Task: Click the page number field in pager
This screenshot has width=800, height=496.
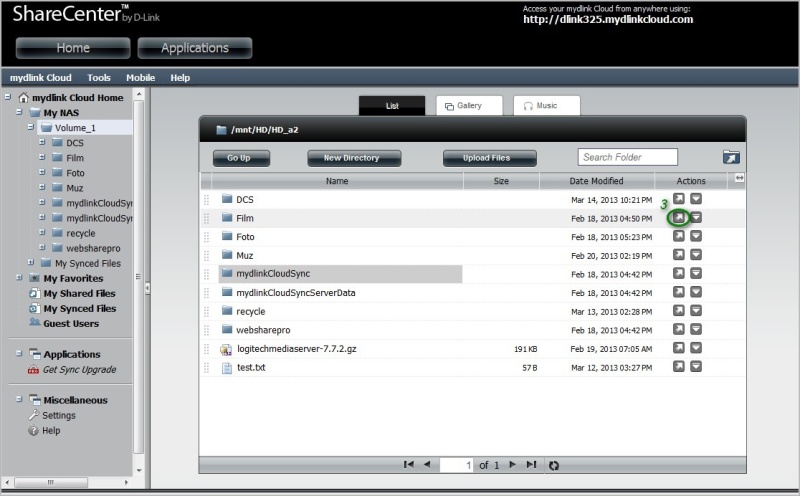Action: click(x=456, y=465)
